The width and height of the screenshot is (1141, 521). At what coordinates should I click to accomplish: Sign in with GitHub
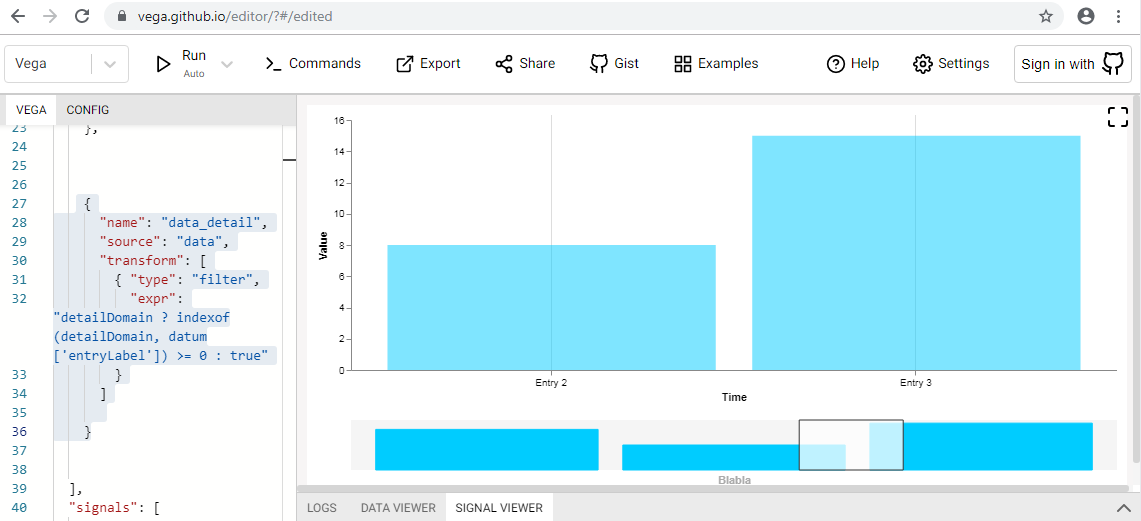coord(1073,64)
